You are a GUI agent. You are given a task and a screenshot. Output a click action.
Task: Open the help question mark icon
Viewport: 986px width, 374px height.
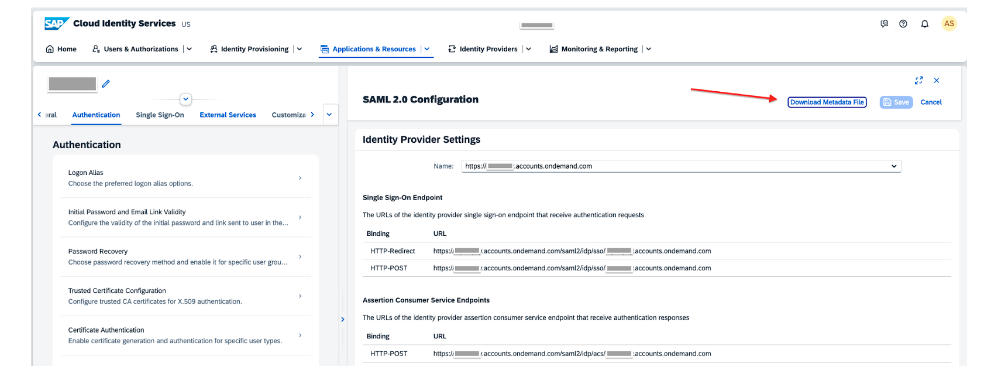pos(904,24)
